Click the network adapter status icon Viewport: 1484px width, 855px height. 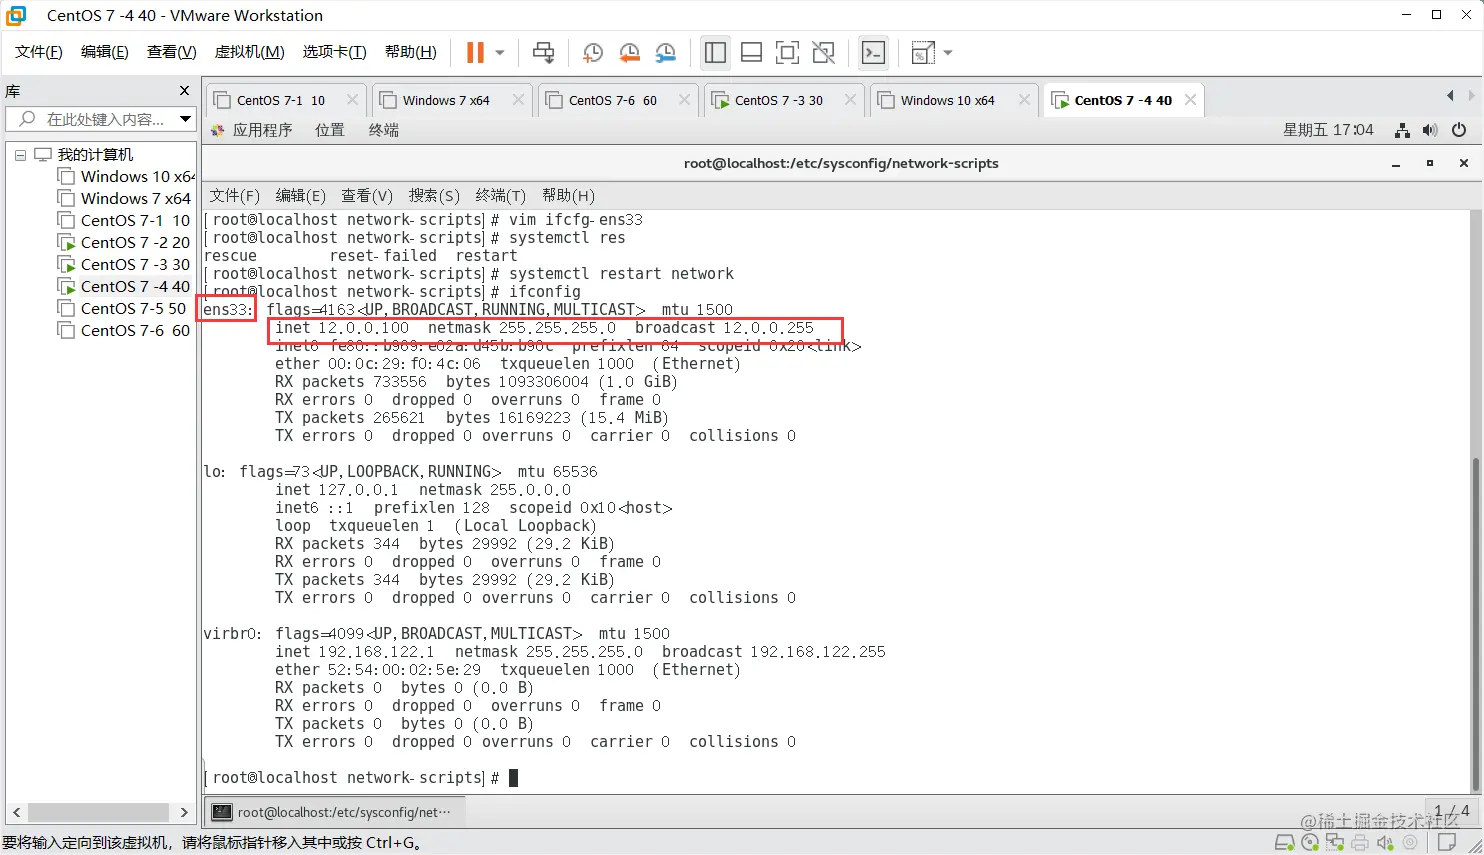click(1335, 843)
